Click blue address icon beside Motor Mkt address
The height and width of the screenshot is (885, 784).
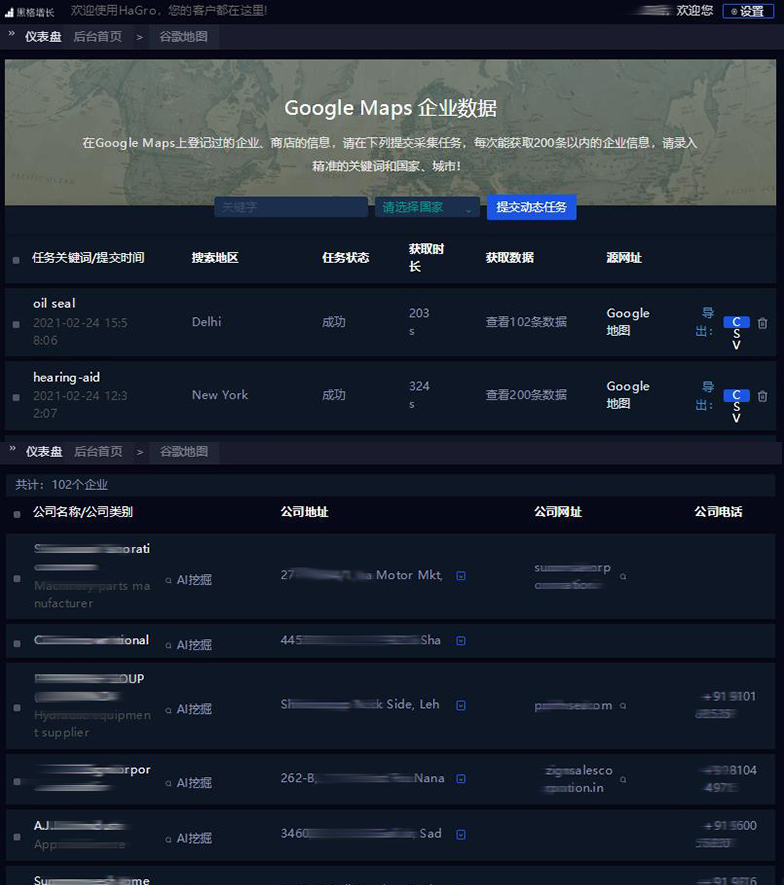[460, 576]
